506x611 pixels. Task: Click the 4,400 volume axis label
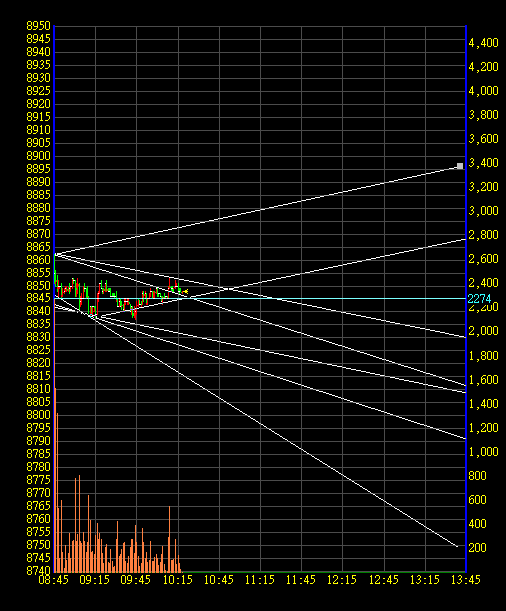pos(483,43)
